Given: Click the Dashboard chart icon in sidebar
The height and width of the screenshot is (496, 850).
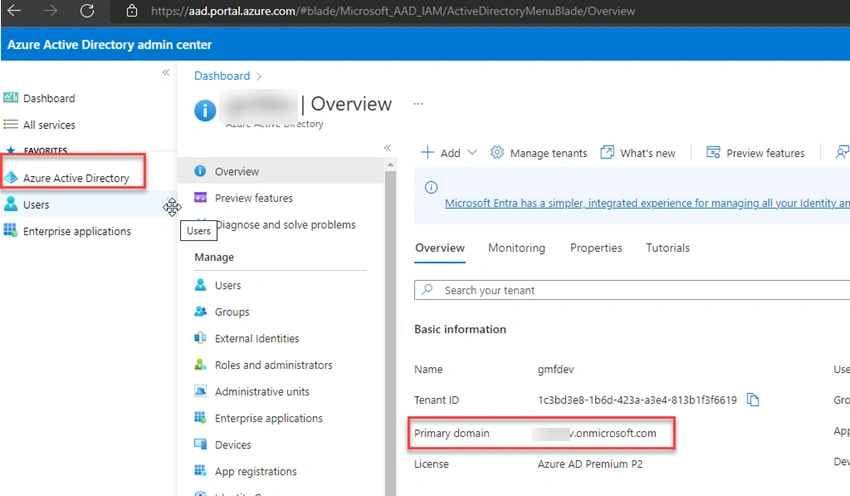Looking at the screenshot, I should [11, 97].
